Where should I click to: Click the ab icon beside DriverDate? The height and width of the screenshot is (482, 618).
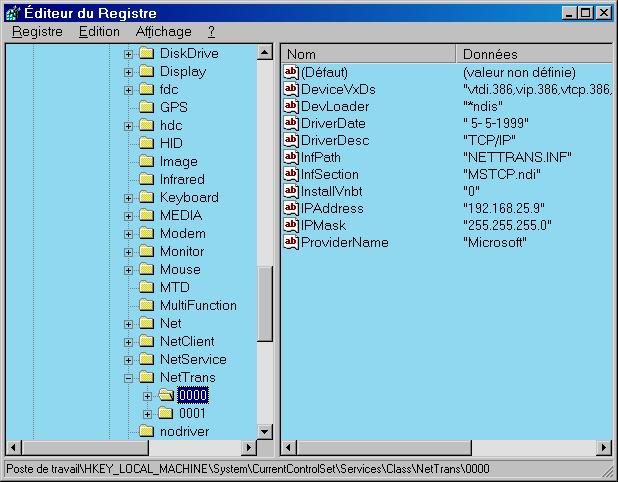(x=291, y=123)
